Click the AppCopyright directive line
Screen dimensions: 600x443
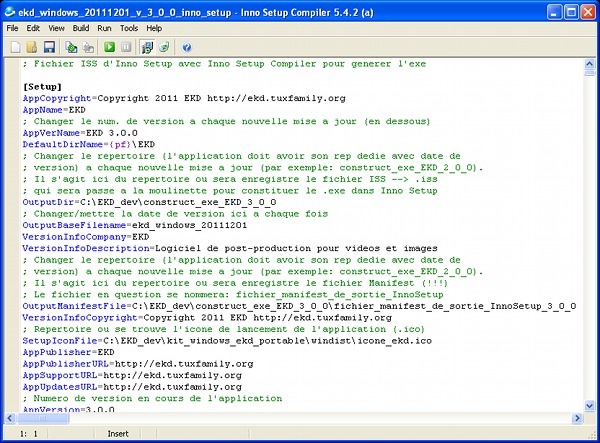[x=184, y=98]
